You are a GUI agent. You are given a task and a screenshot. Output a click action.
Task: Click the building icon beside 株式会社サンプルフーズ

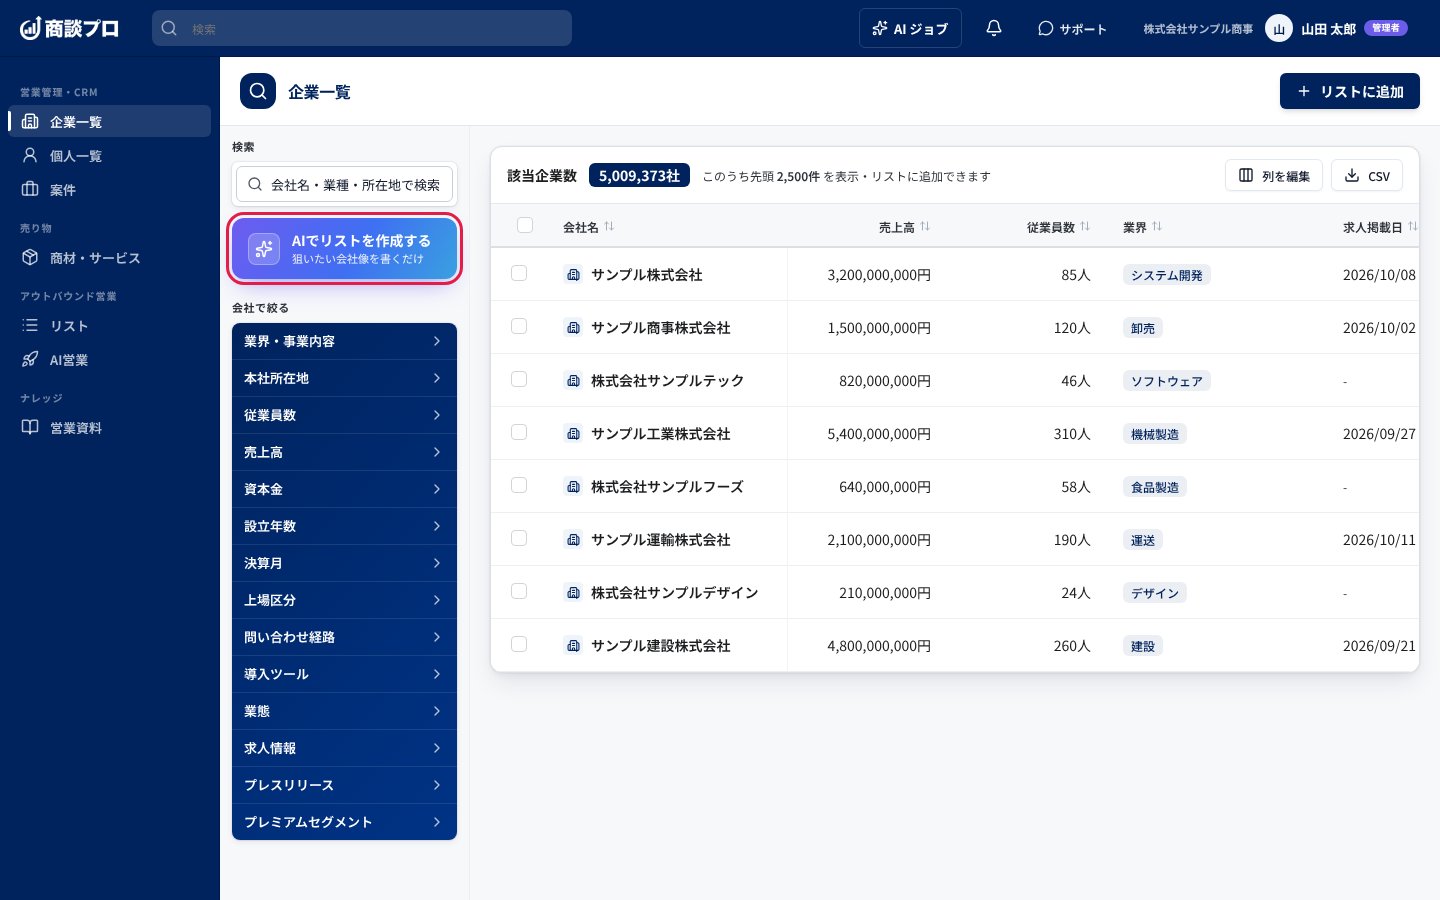point(573,486)
